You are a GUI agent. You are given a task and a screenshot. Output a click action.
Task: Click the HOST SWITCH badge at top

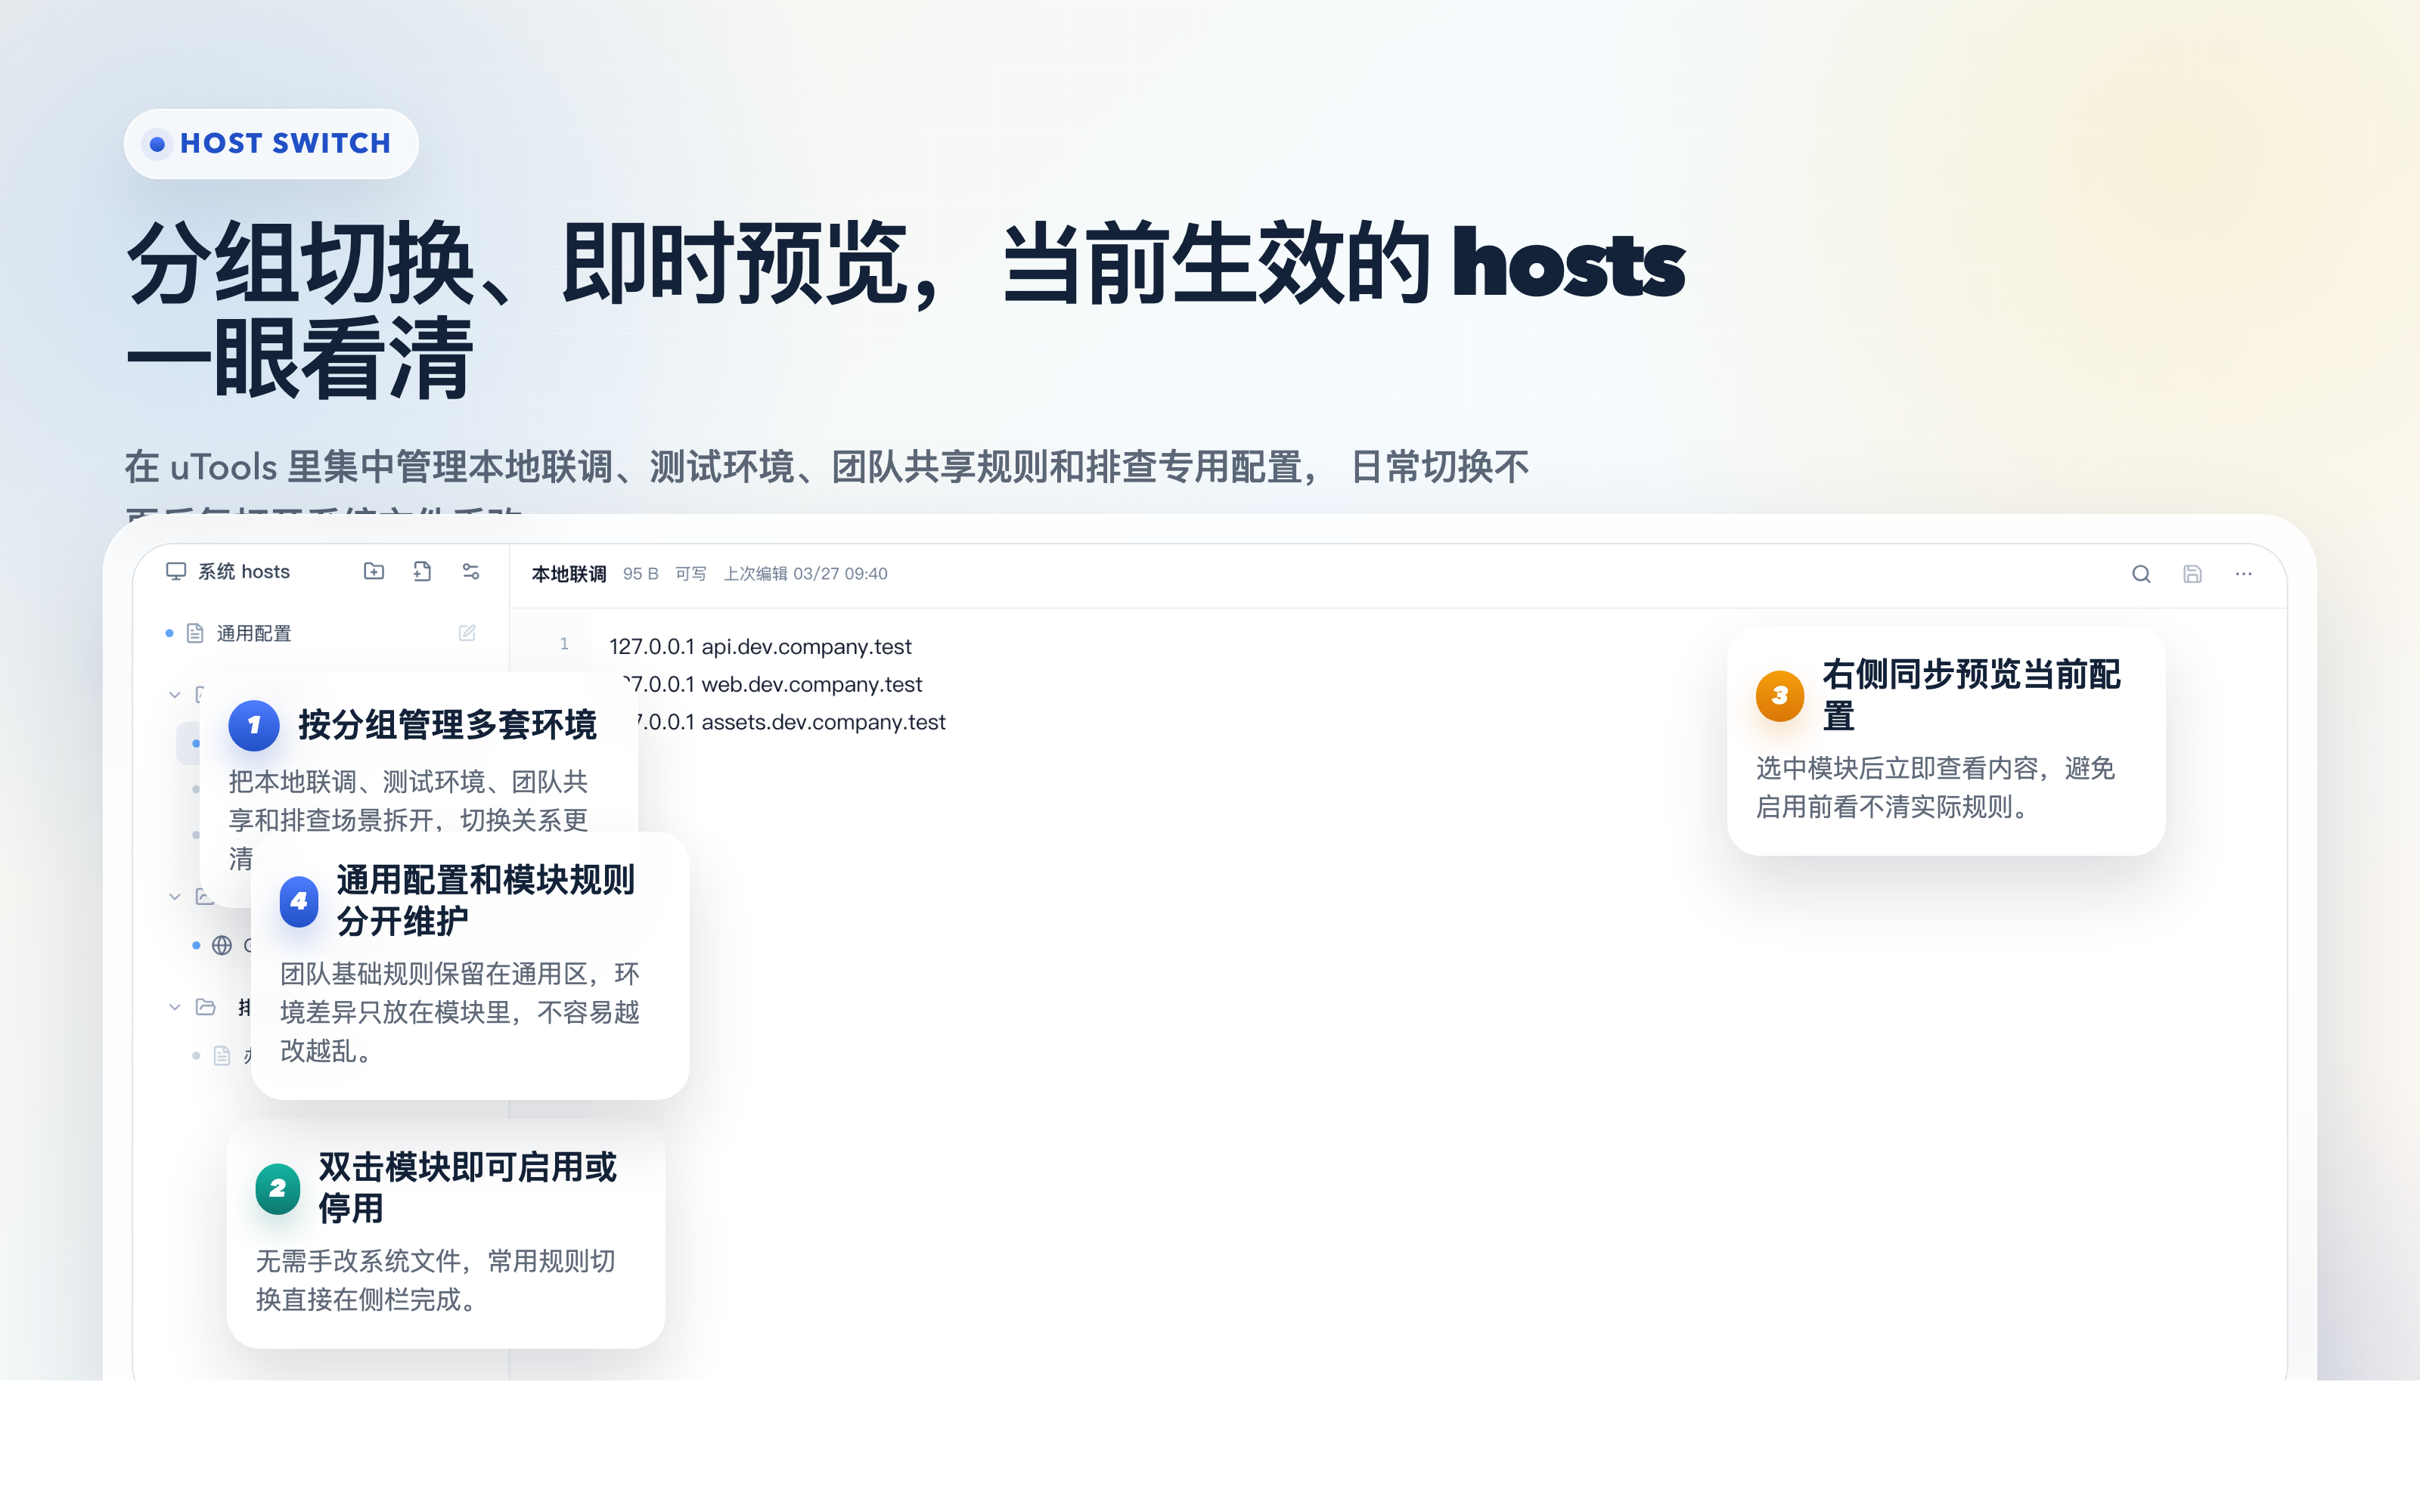pos(271,144)
